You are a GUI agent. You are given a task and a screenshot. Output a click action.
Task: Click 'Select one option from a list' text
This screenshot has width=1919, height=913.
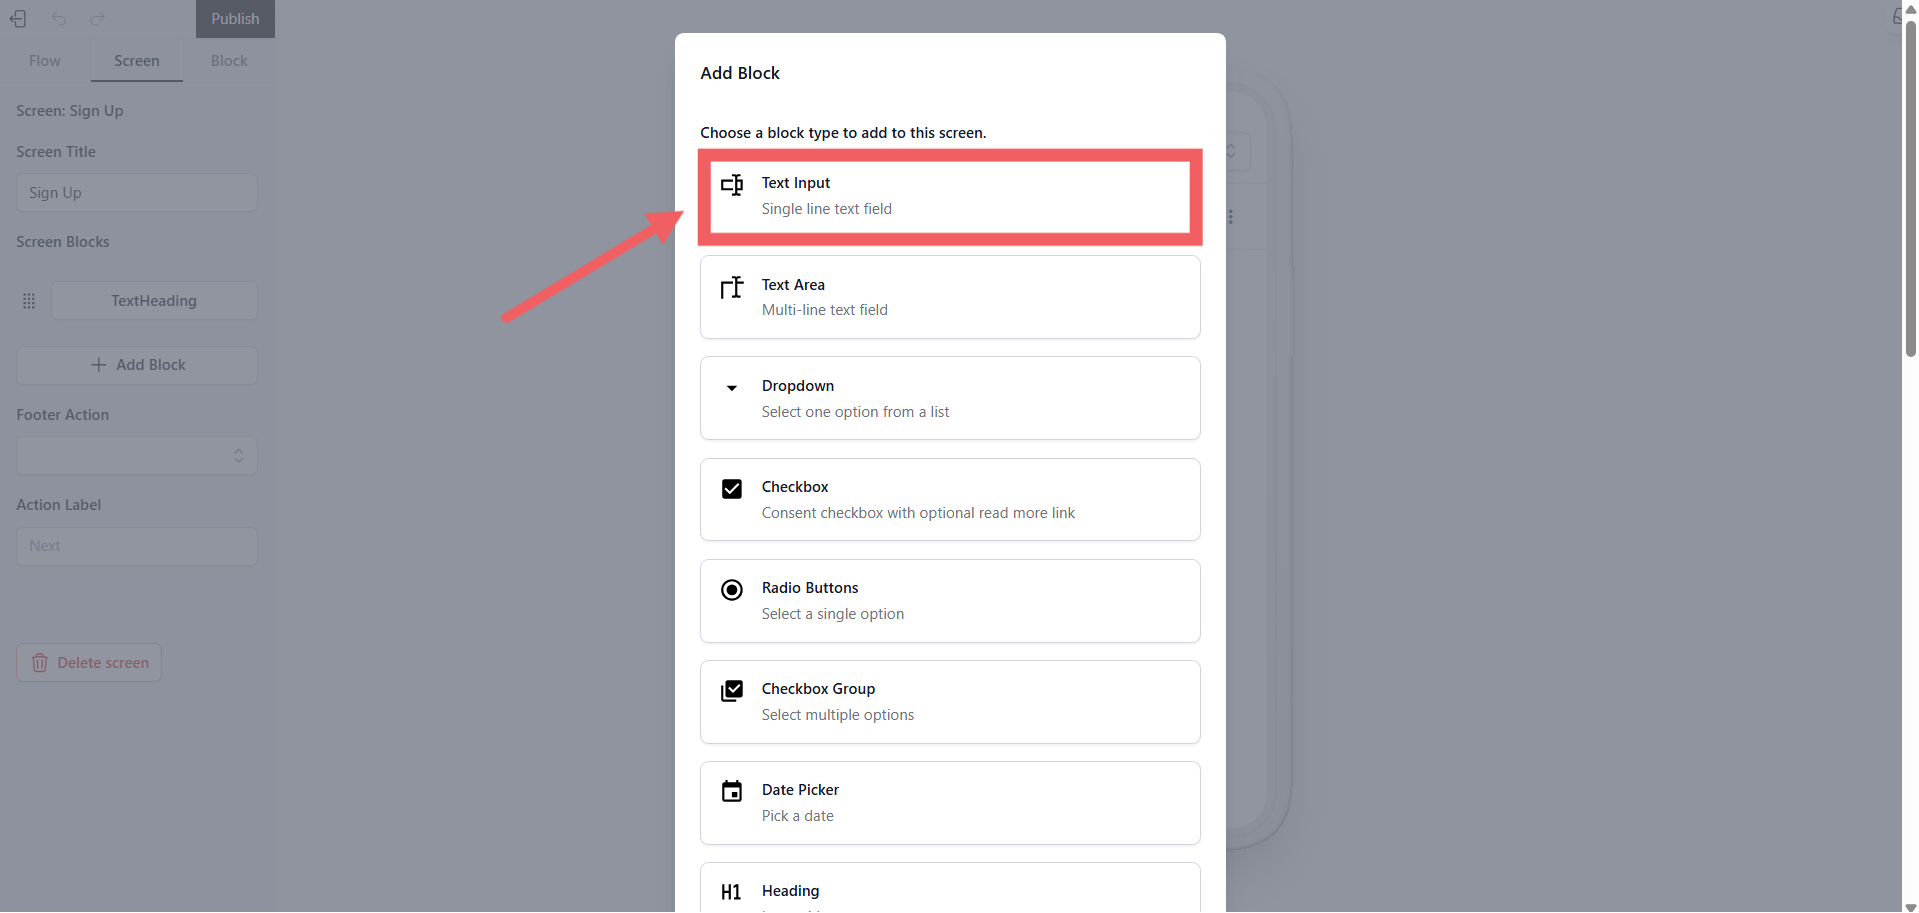tap(855, 412)
